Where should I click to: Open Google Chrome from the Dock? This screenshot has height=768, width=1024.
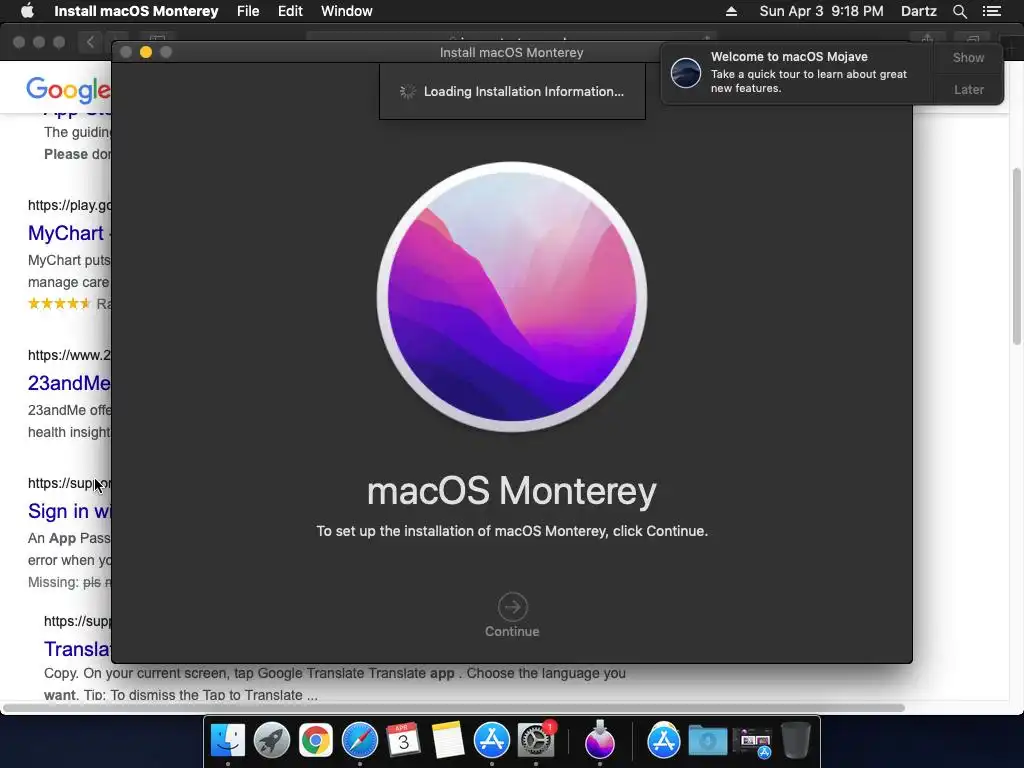pos(315,741)
